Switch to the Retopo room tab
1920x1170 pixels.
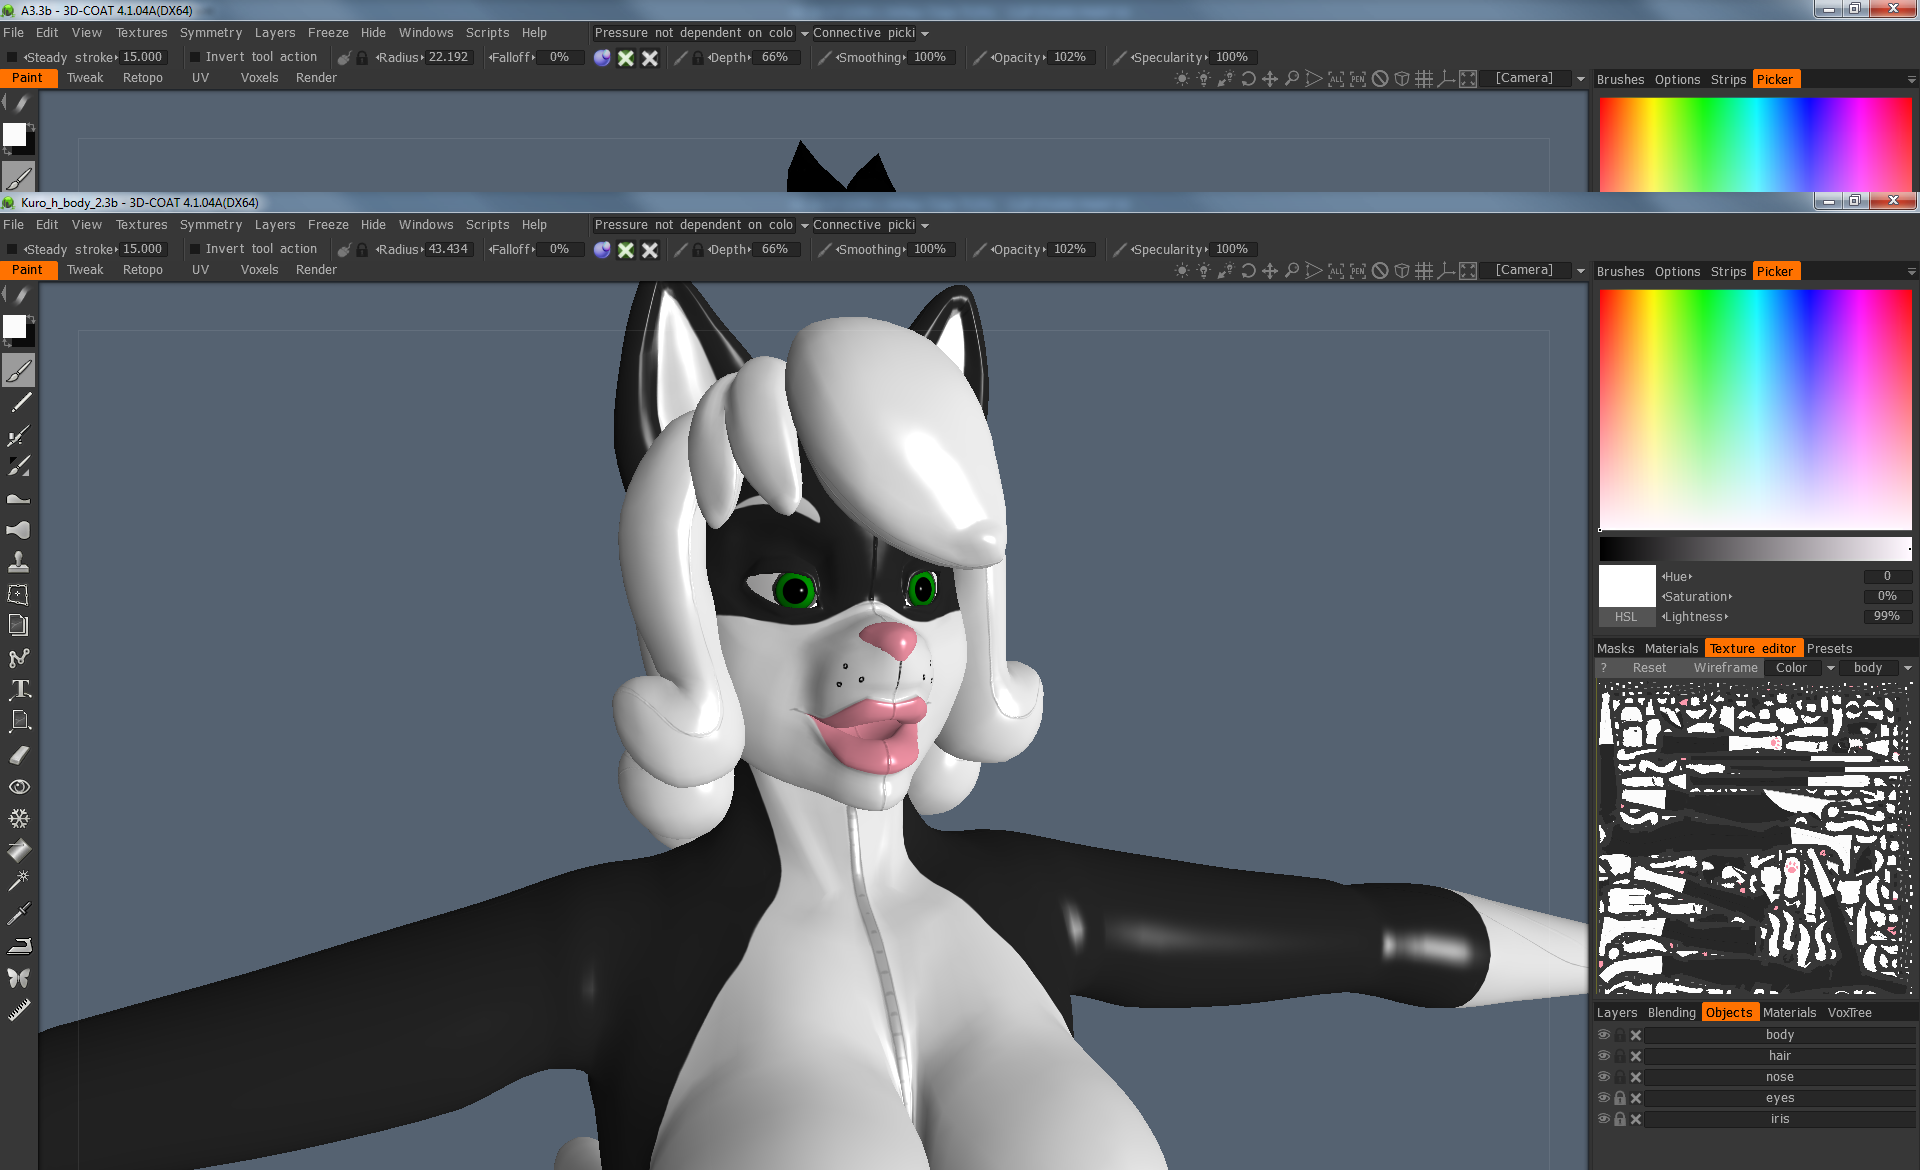(143, 270)
